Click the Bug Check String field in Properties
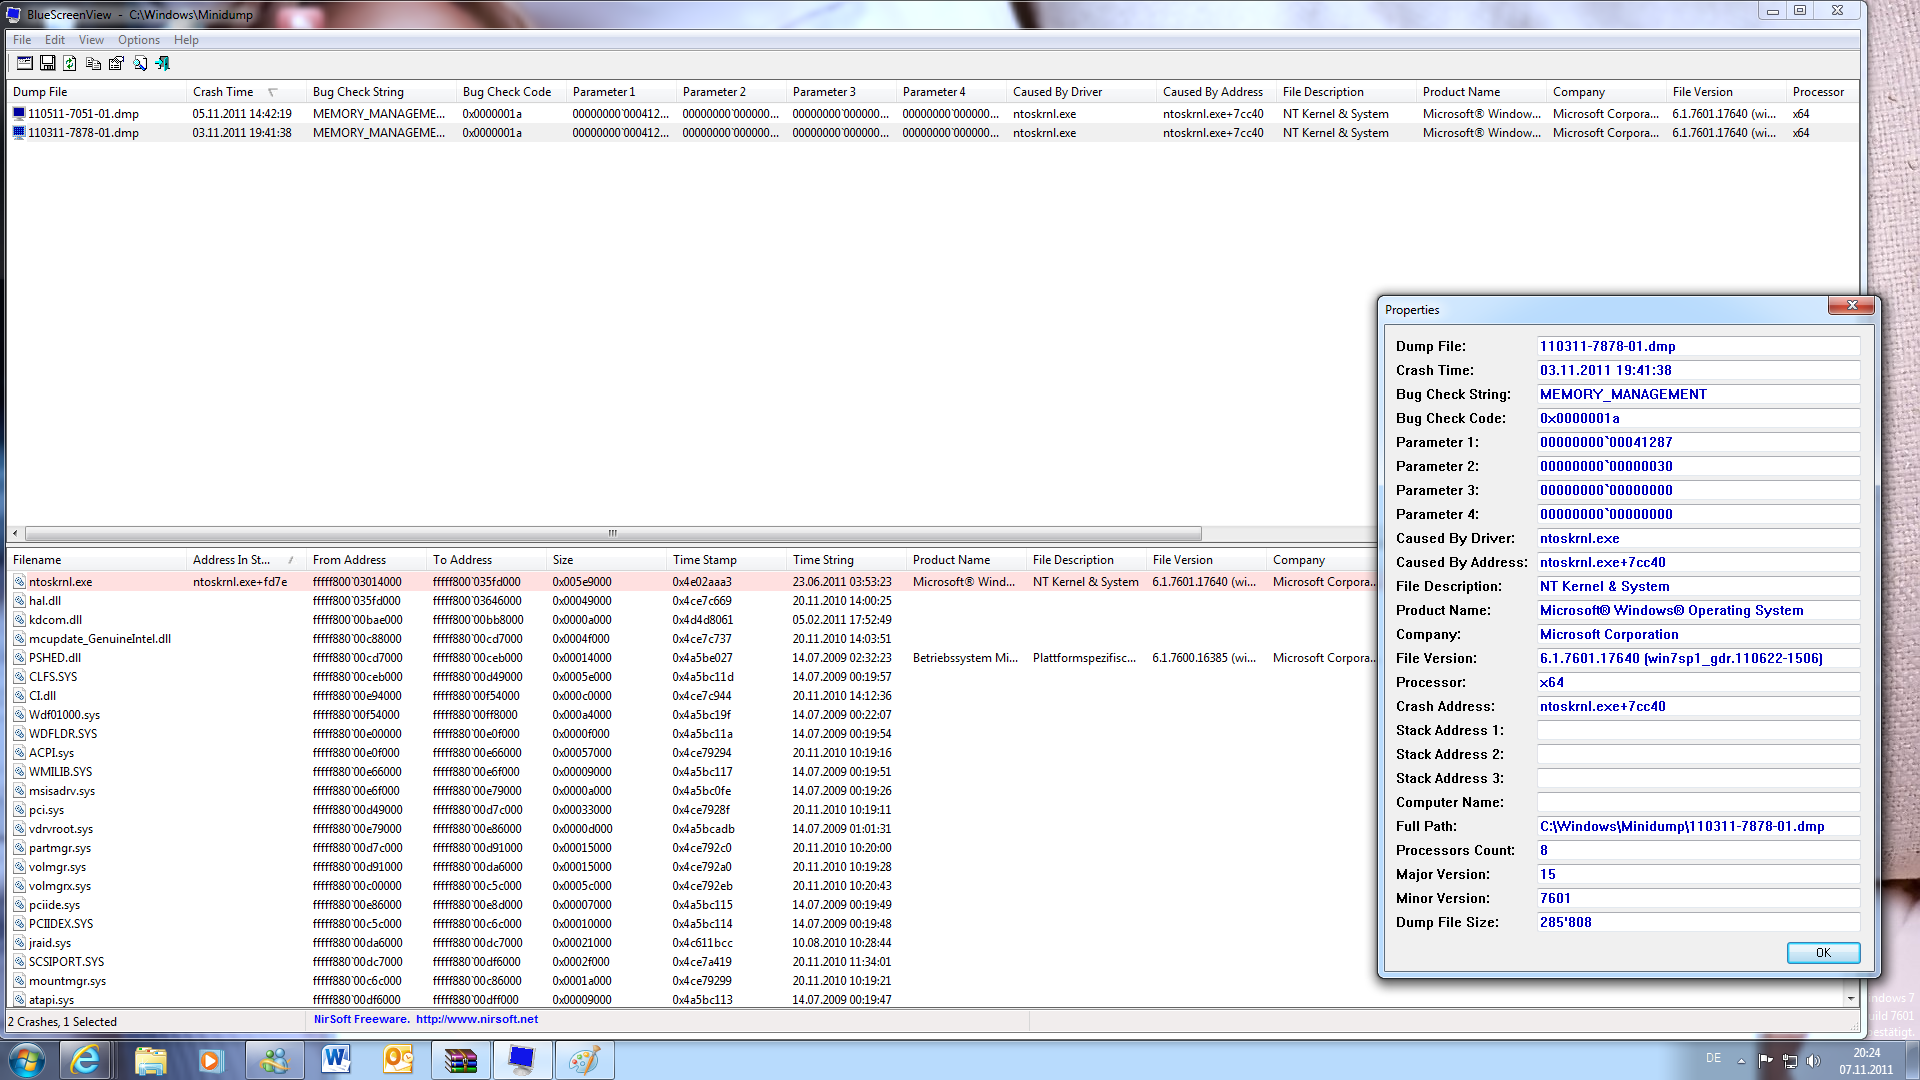 [x=1697, y=395]
